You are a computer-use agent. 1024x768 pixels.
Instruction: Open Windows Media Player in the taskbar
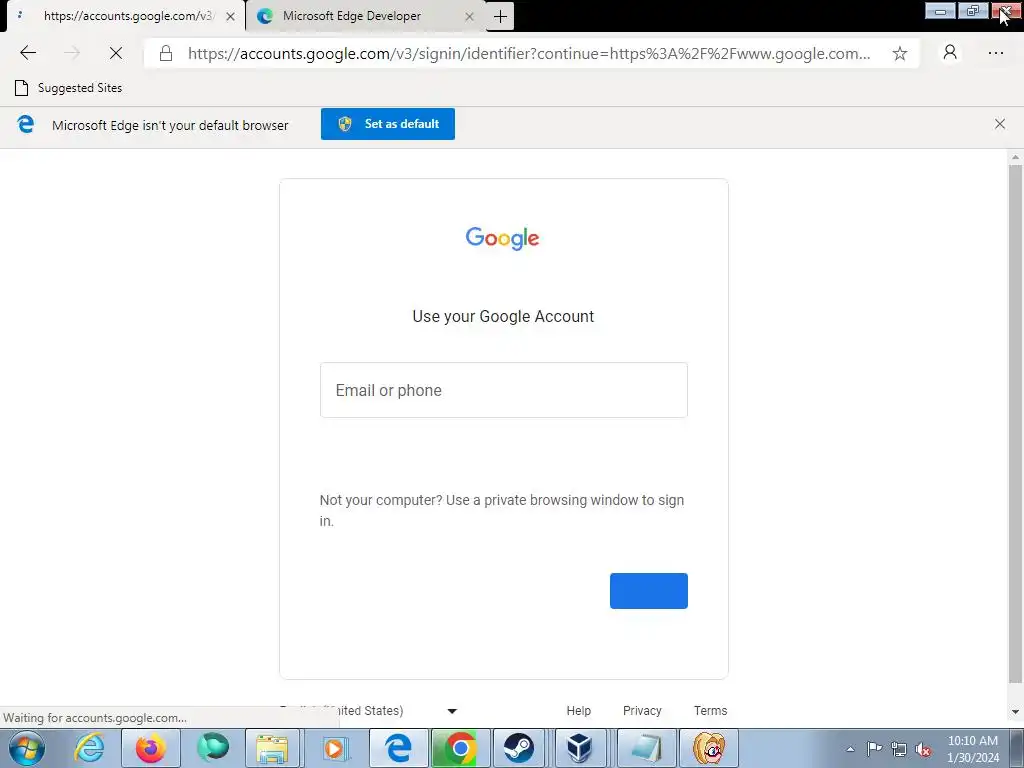pos(334,748)
